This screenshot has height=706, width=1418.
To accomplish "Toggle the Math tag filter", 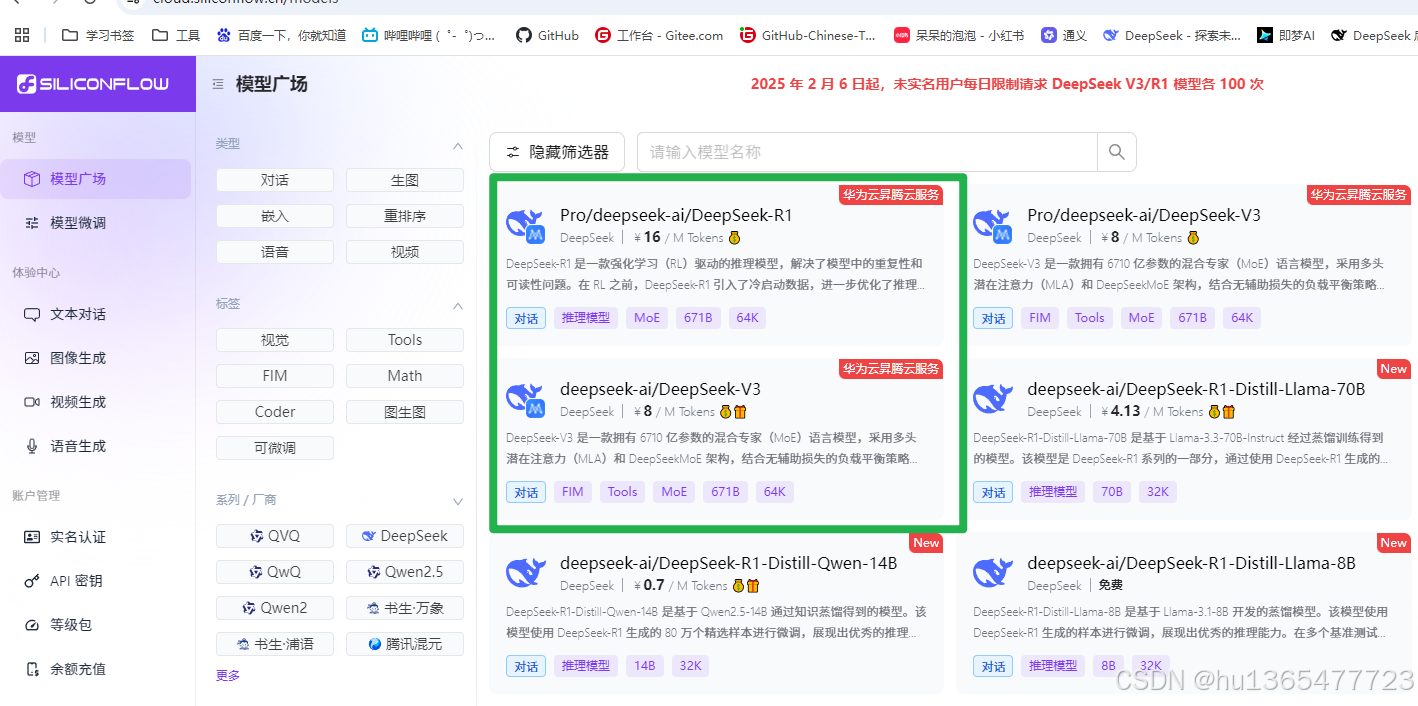I will (x=405, y=376).
